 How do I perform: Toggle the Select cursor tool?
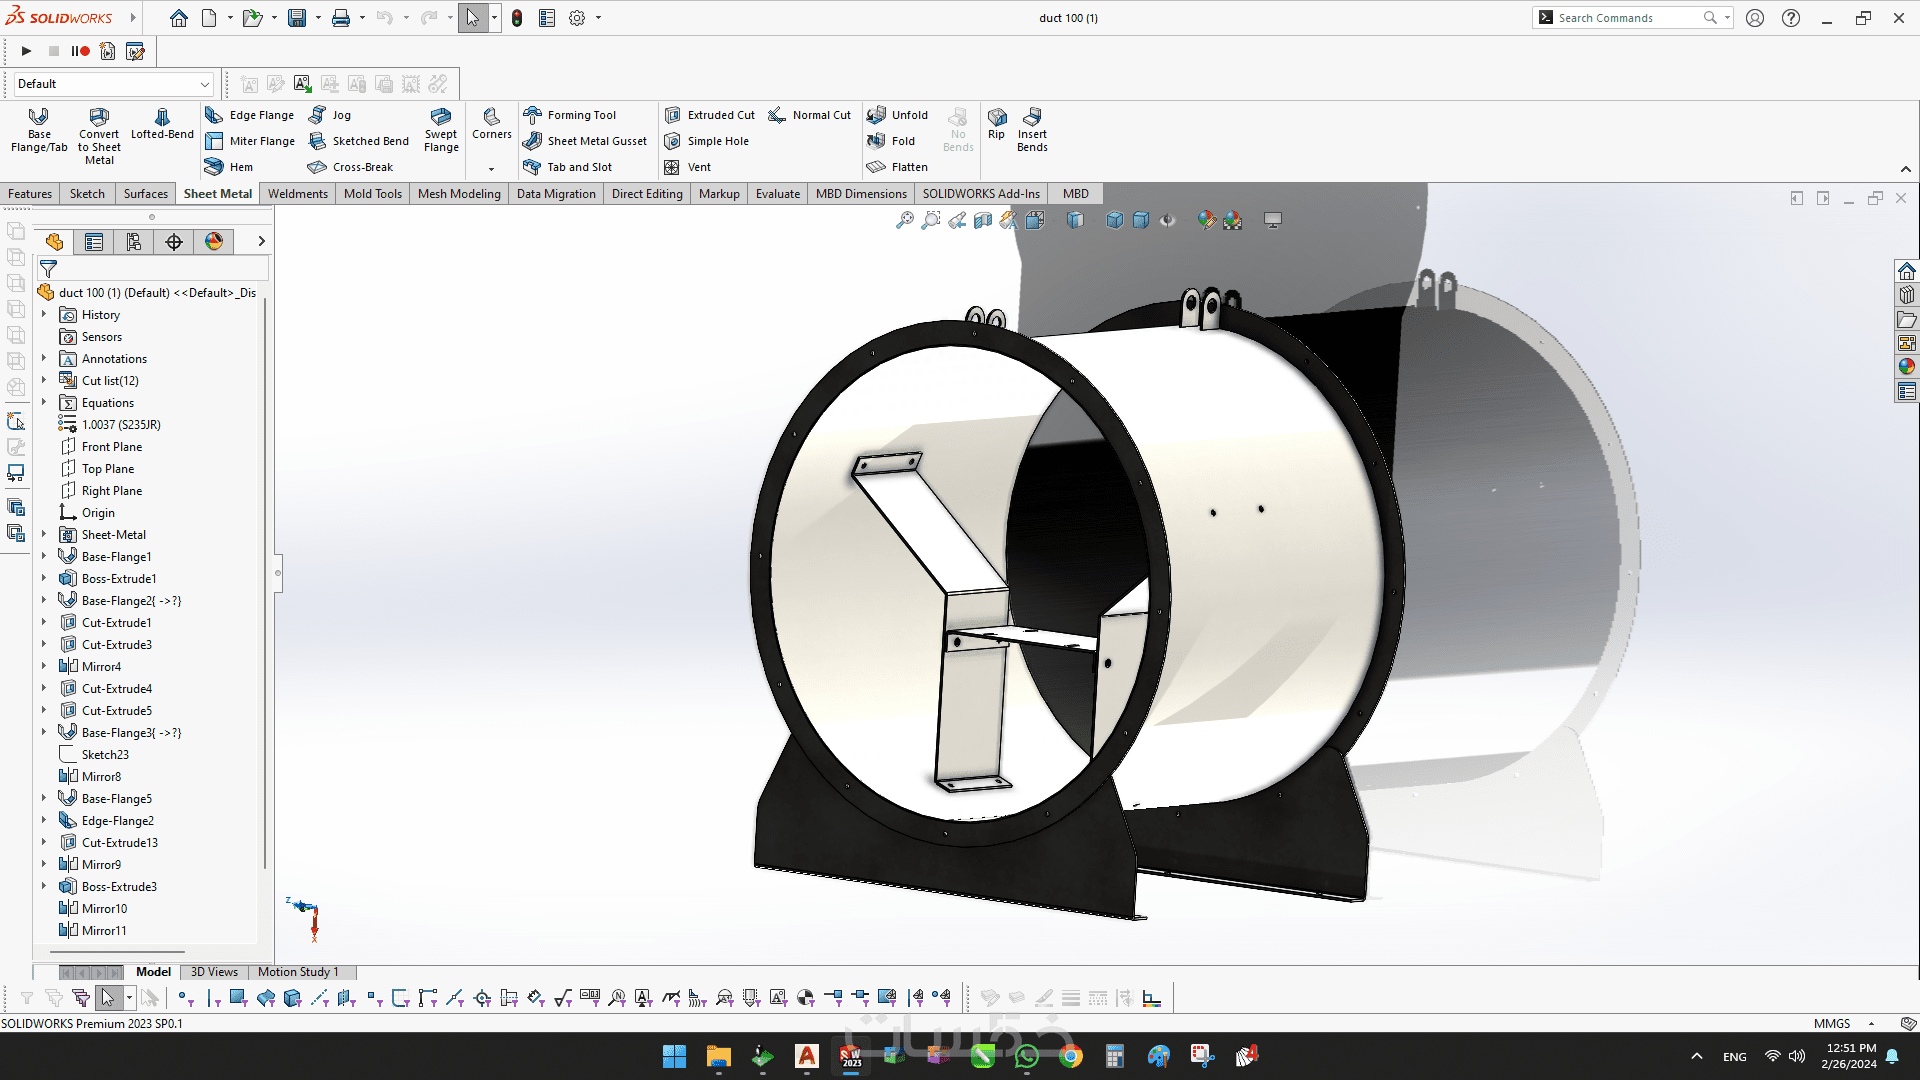(472, 18)
